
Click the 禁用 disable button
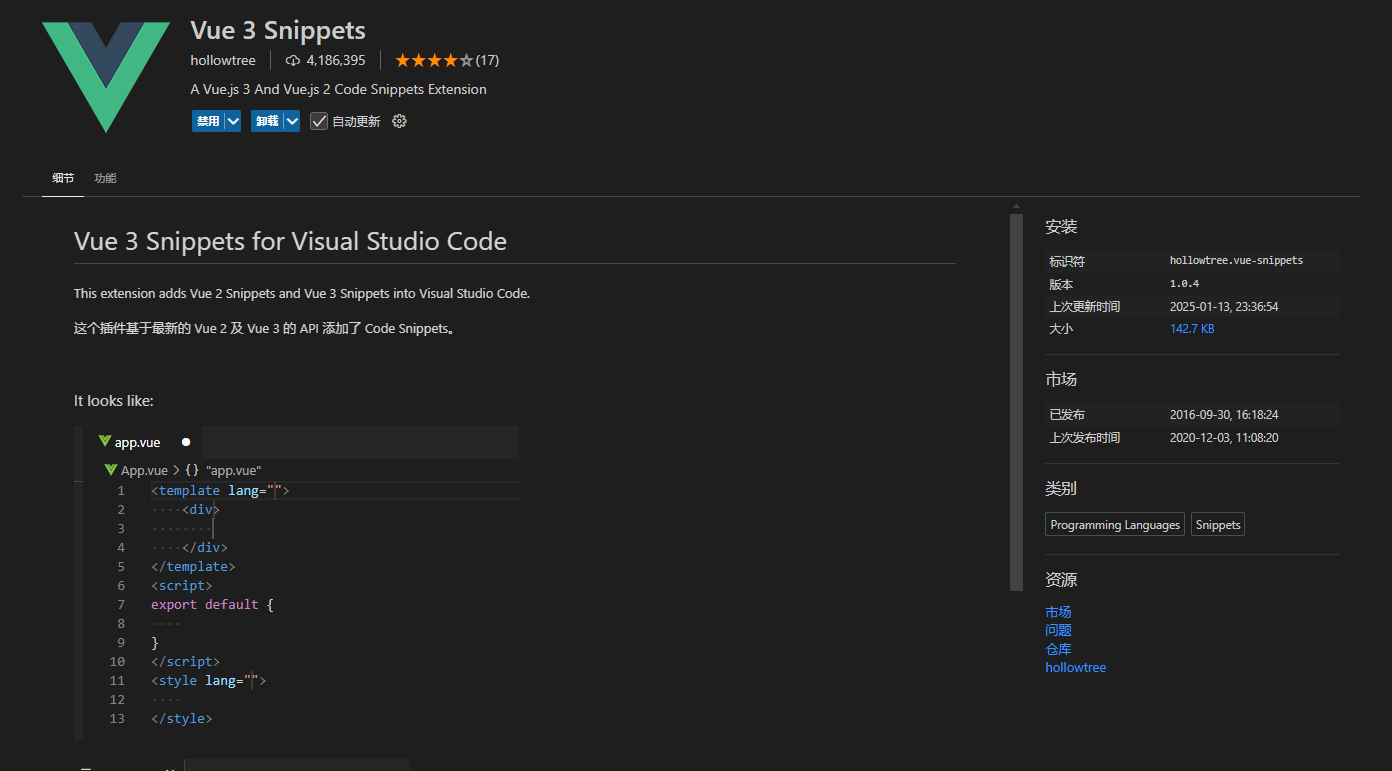(x=208, y=121)
